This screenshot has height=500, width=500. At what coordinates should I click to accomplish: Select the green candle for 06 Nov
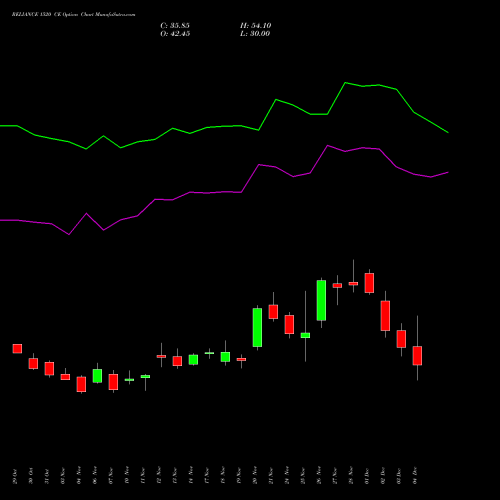click(97, 376)
